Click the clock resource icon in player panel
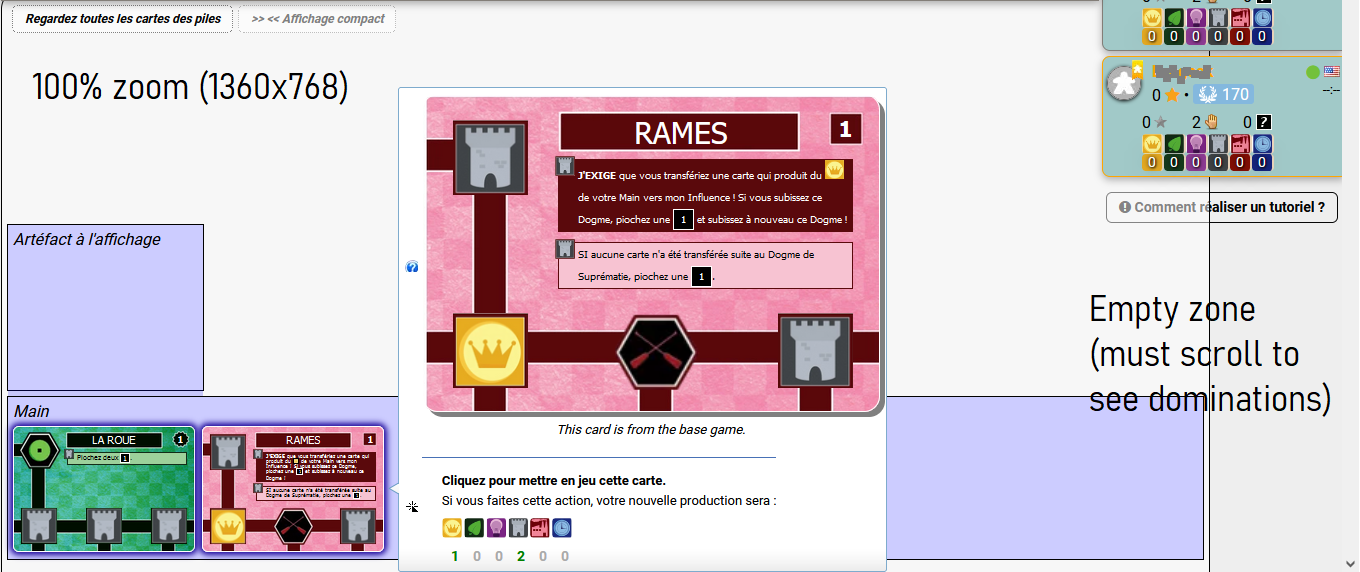The image size is (1360, 572). 1262,144
